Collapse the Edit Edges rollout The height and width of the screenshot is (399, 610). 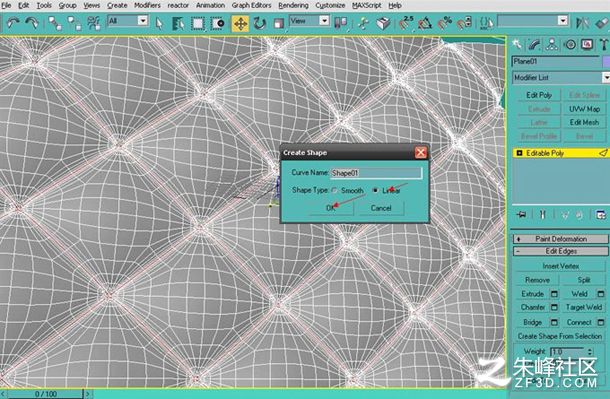561,251
